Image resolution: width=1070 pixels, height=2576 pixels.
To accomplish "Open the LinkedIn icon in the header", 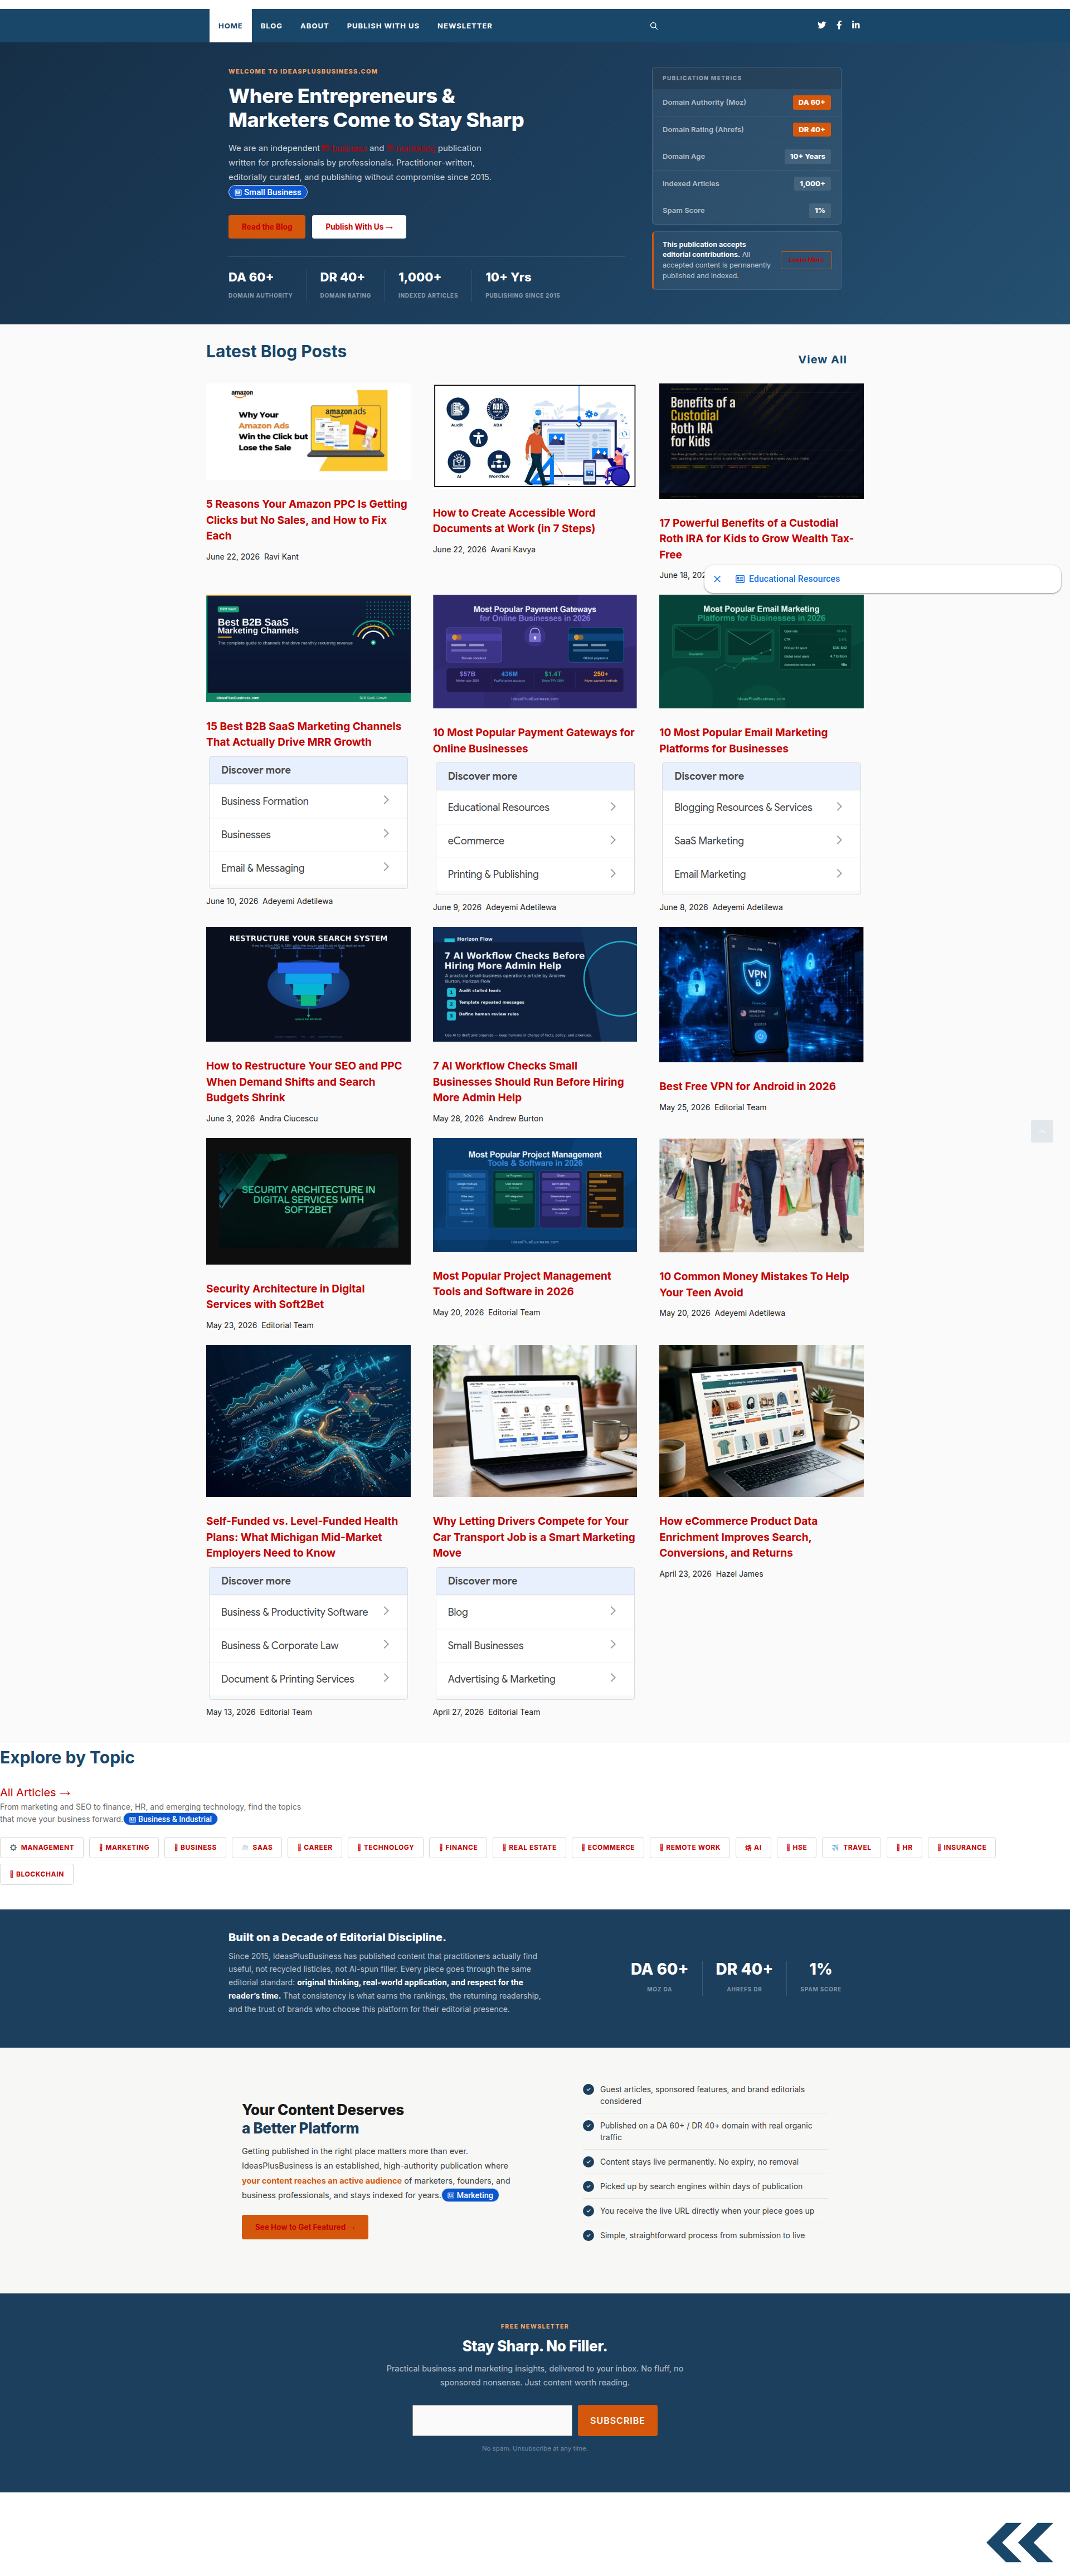I will tap(856, 25).
